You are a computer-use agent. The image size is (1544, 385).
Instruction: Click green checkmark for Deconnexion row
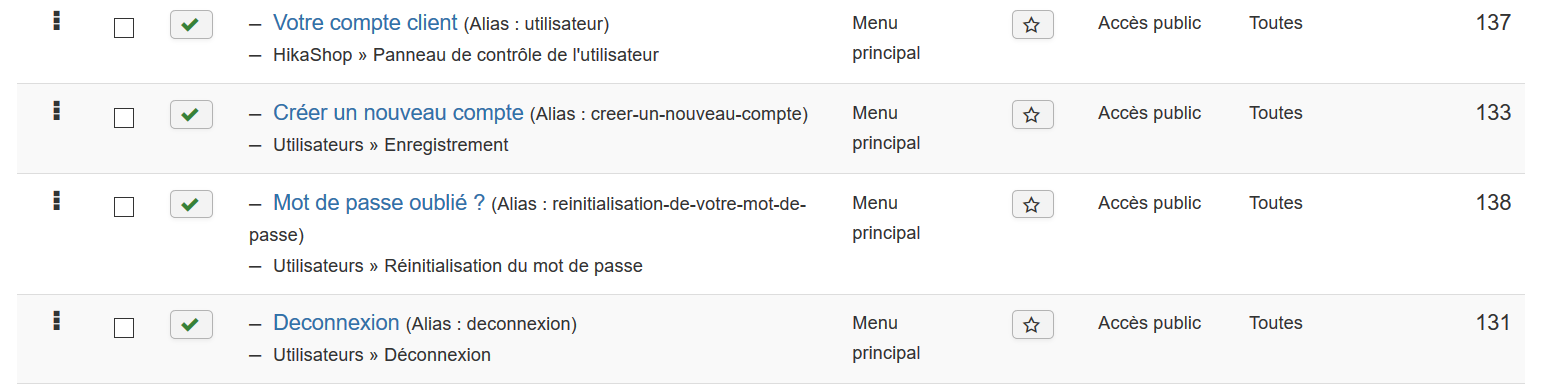click(x=191, y=325)
